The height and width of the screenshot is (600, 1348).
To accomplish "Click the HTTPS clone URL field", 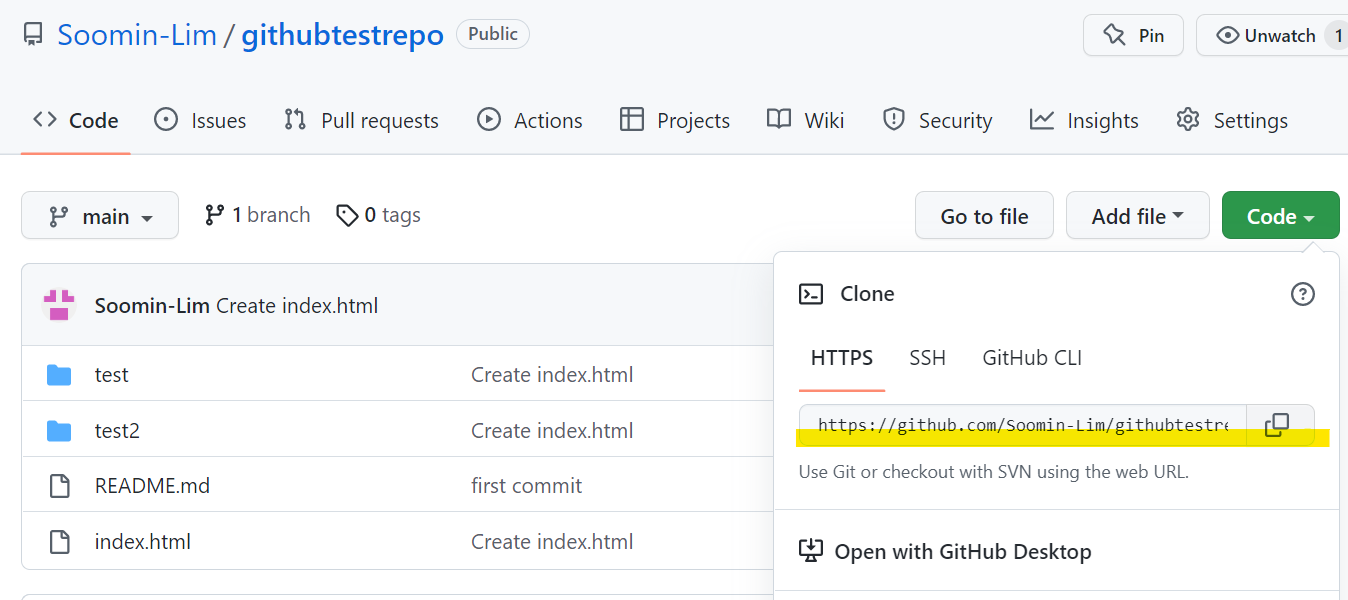I will 1022,426.
